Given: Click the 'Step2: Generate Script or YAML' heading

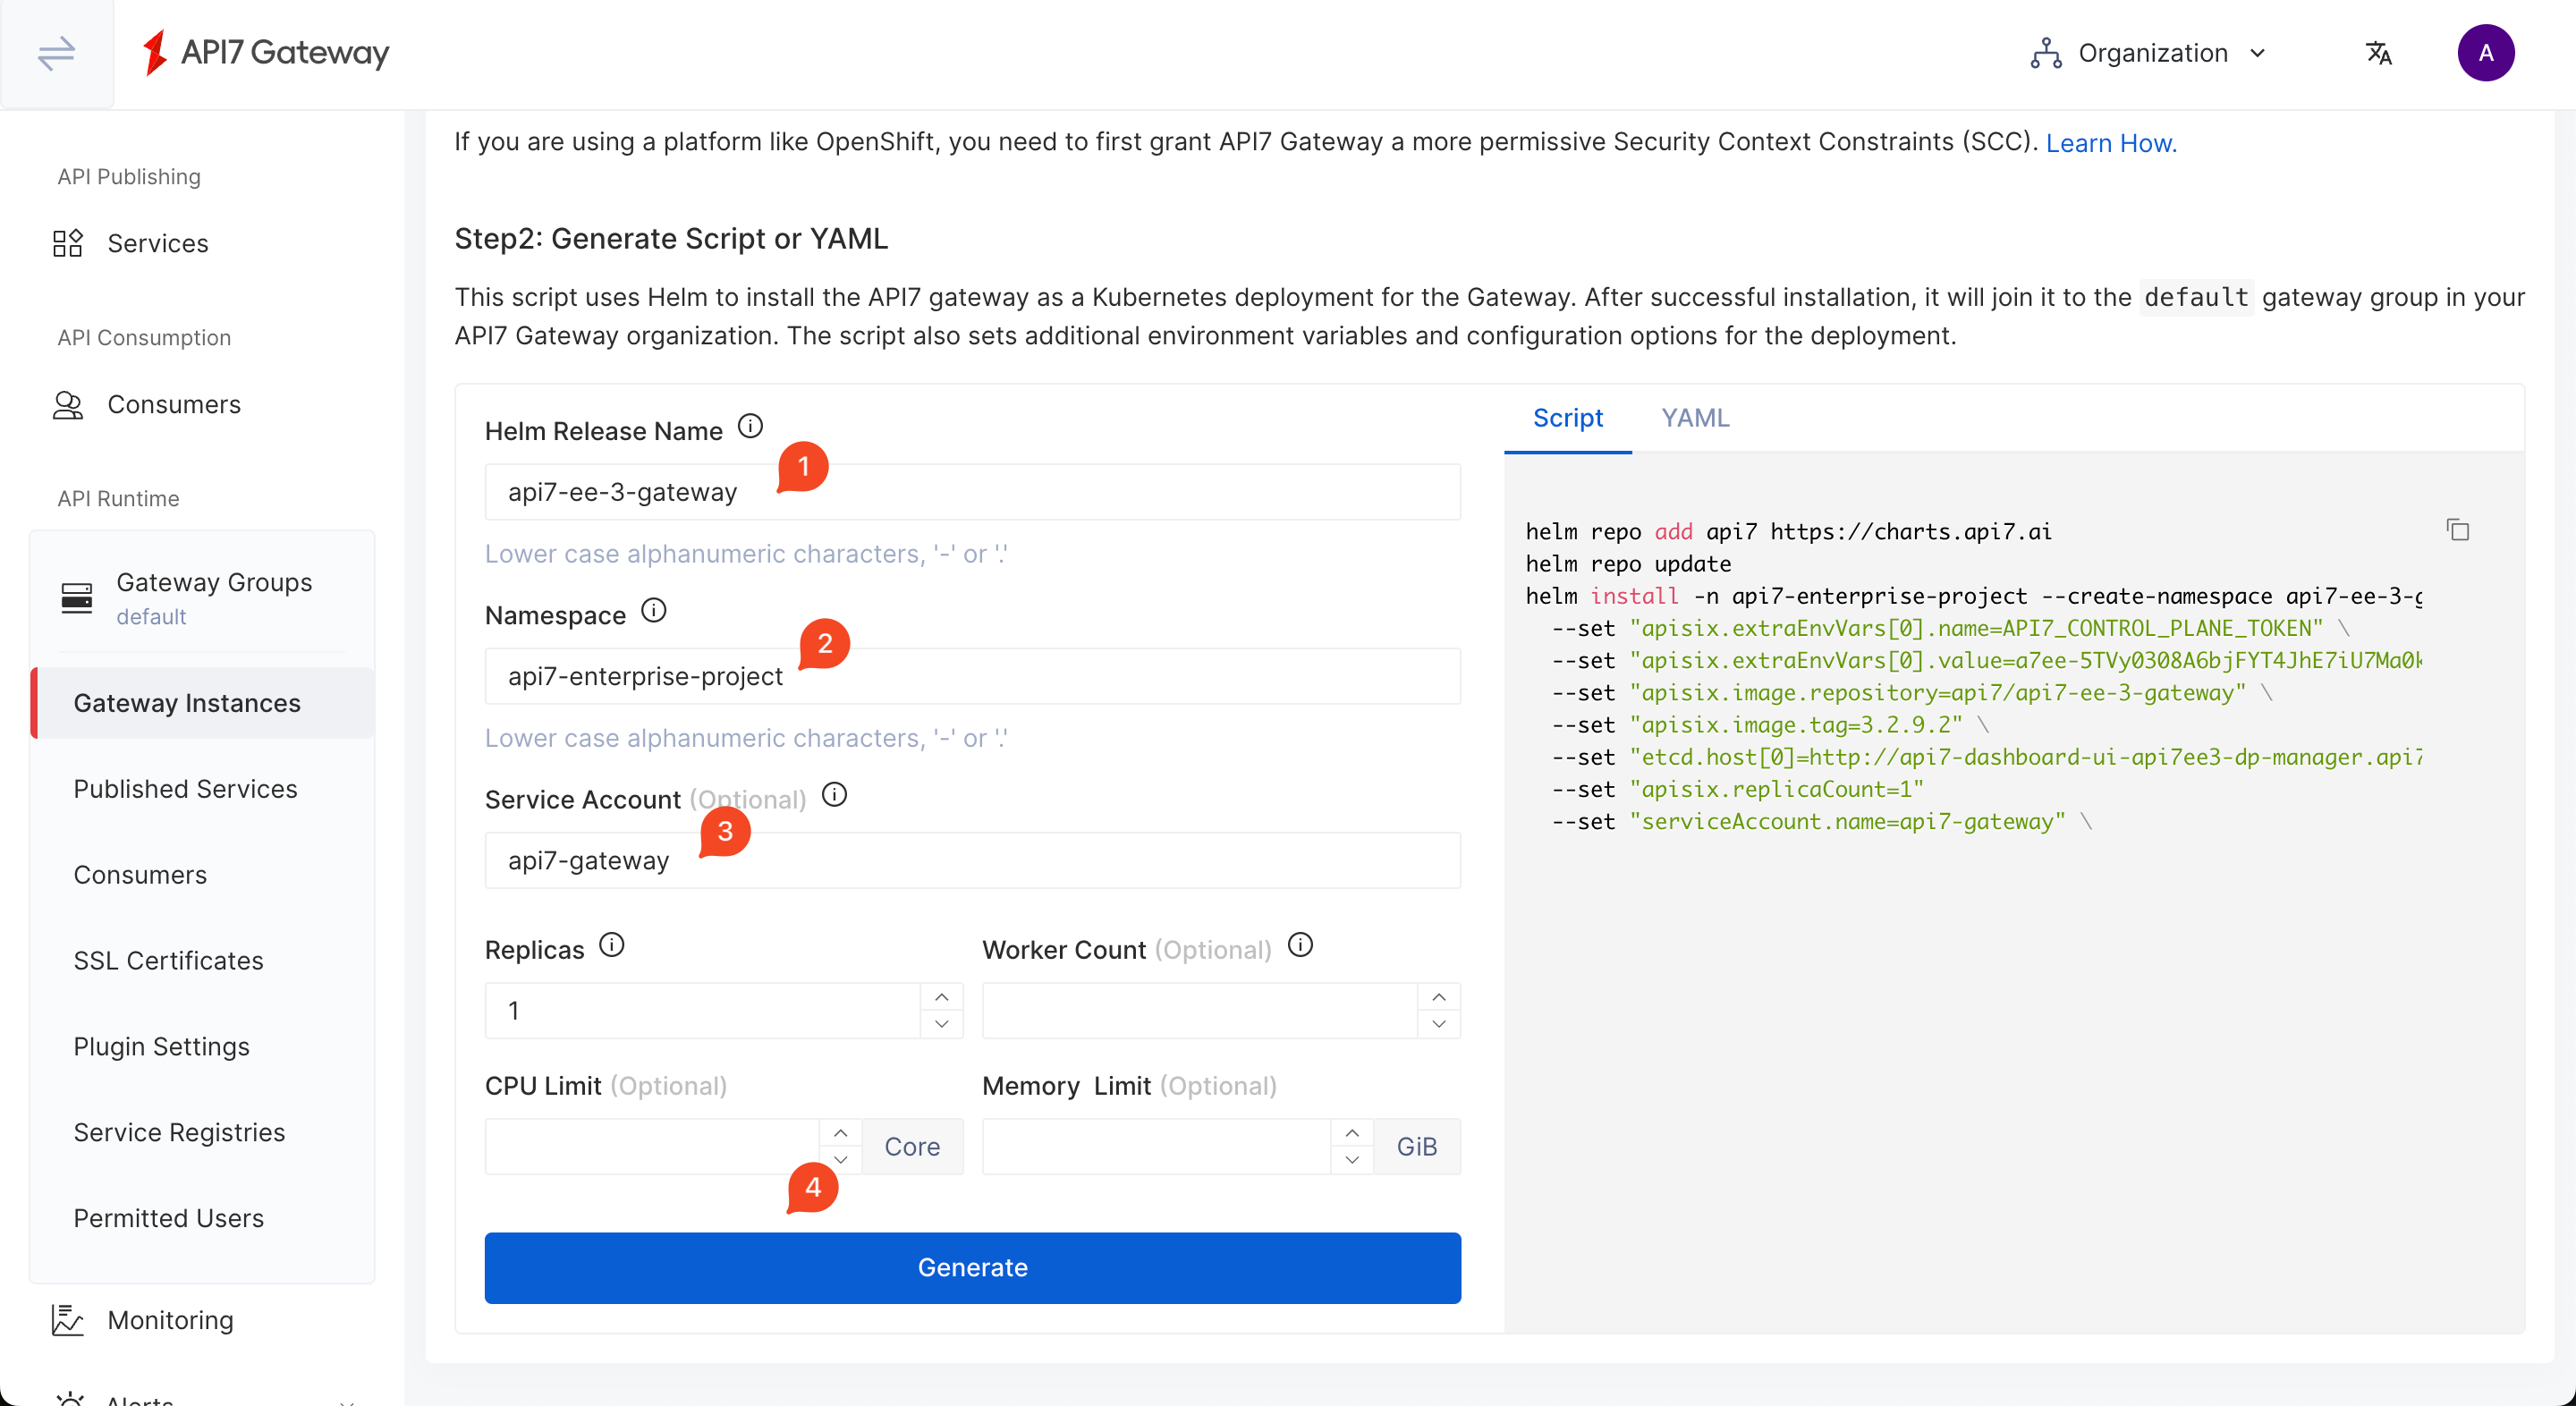Looking at the screenshot, I should [x=671, y=239].
